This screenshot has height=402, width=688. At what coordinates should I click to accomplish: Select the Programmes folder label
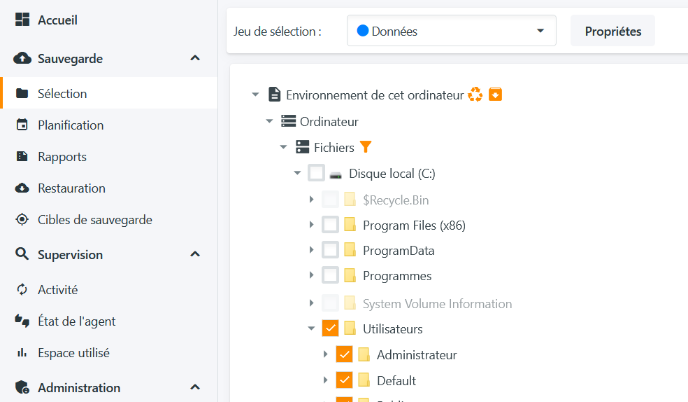(x=397, y=276)
